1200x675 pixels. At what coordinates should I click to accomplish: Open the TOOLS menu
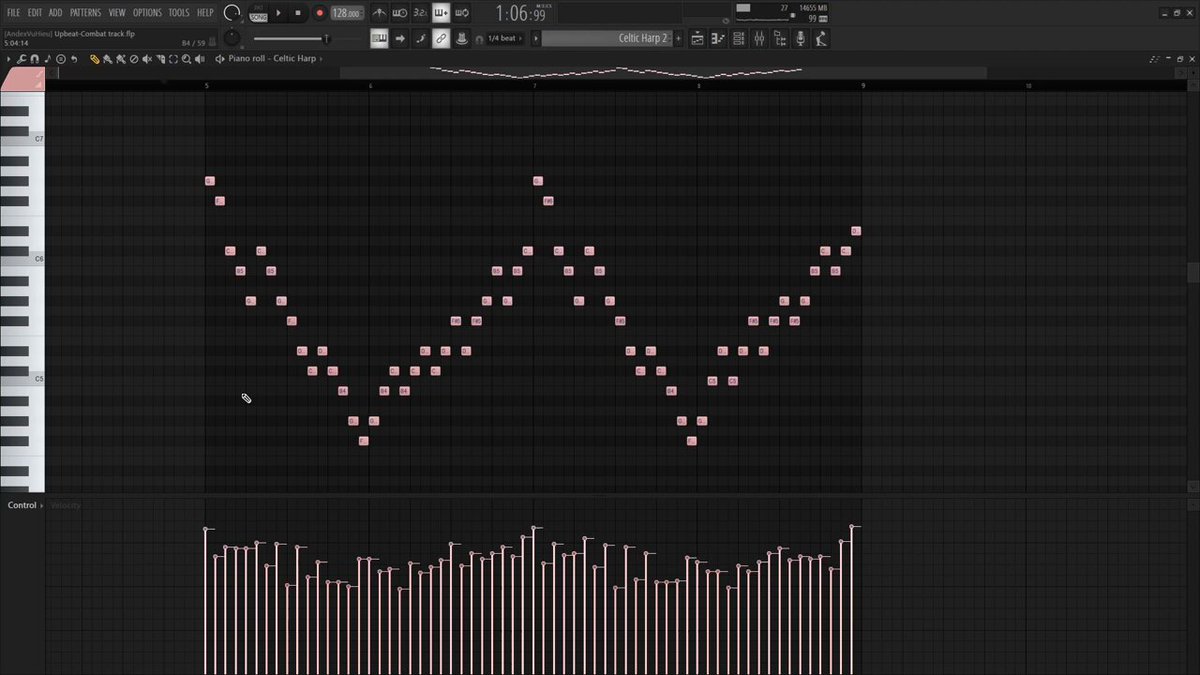179,13
